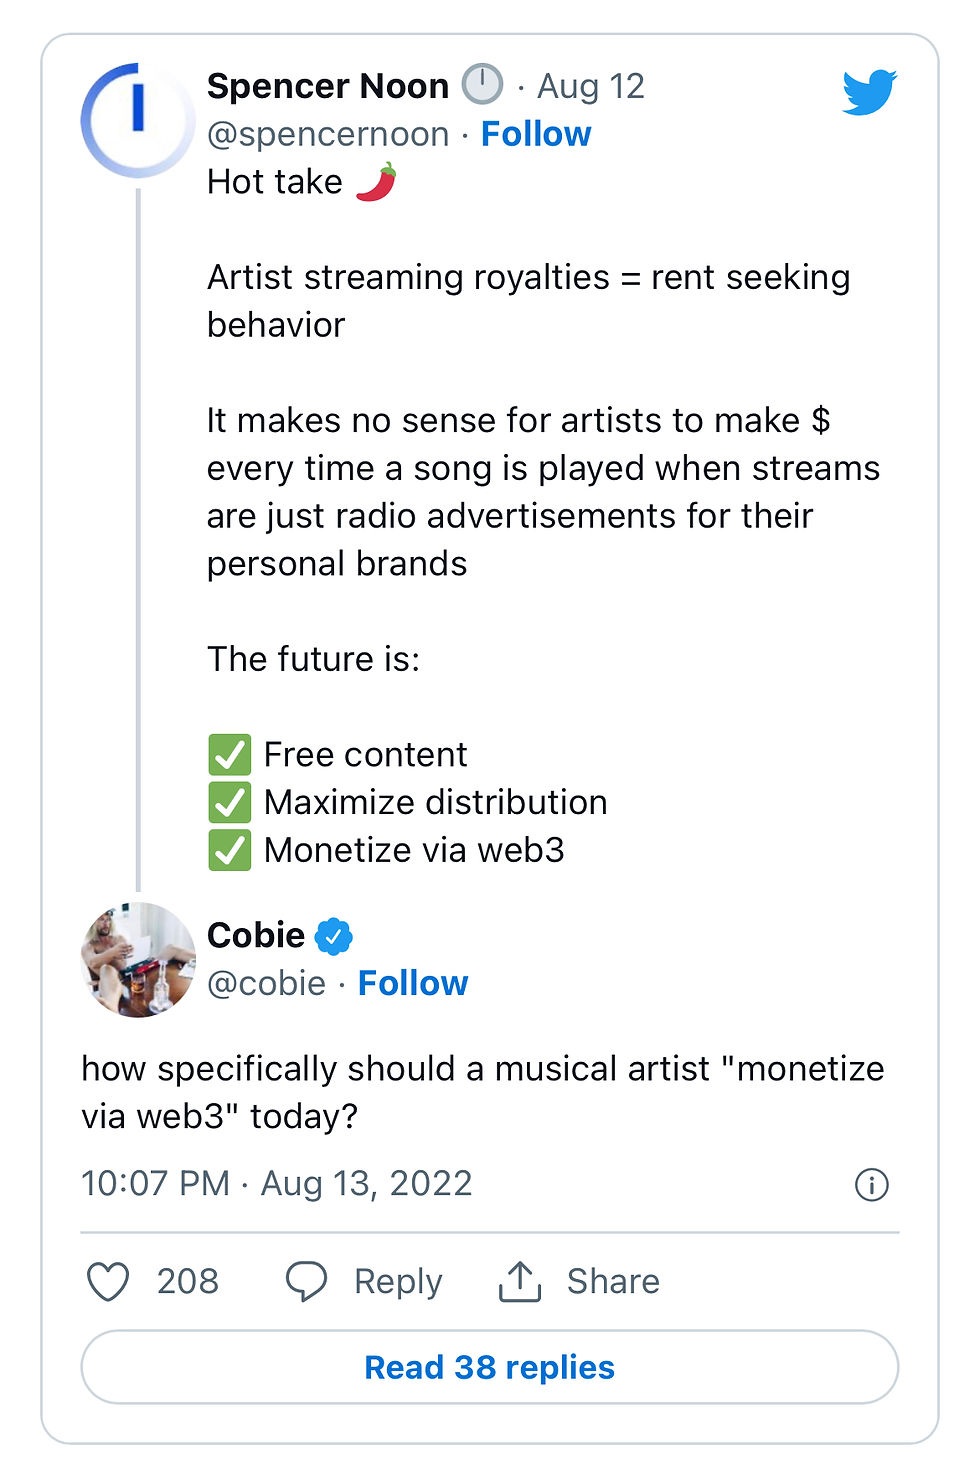Click the Spencer Noon display name

(x=328, y=86)
